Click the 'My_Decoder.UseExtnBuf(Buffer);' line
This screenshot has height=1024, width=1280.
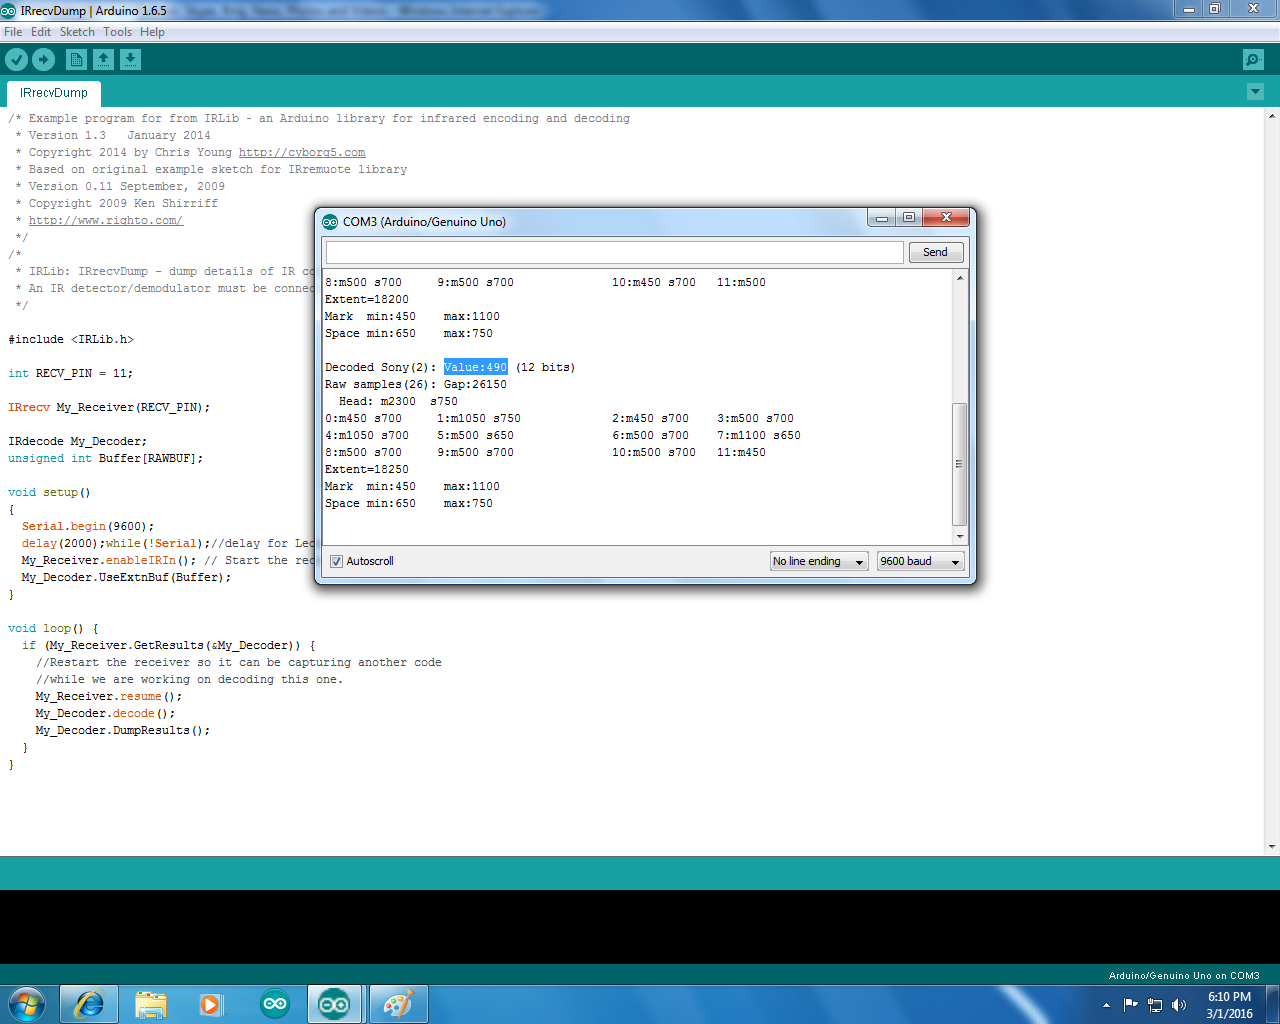tap(127, 578)
